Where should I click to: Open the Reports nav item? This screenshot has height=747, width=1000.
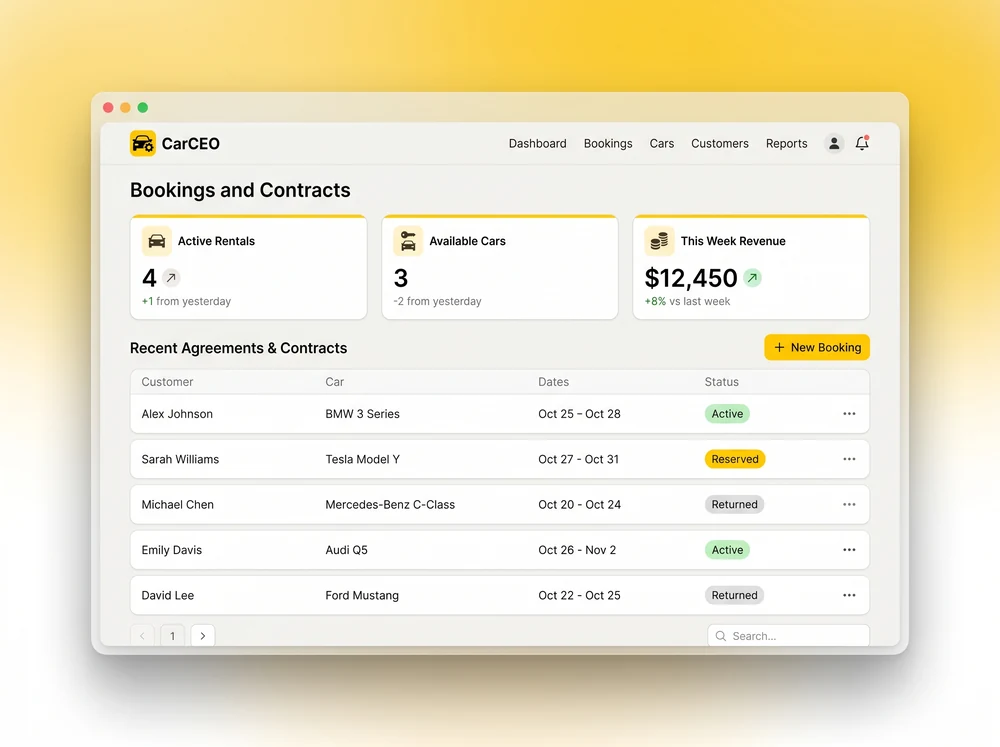(x=786, y=144)
